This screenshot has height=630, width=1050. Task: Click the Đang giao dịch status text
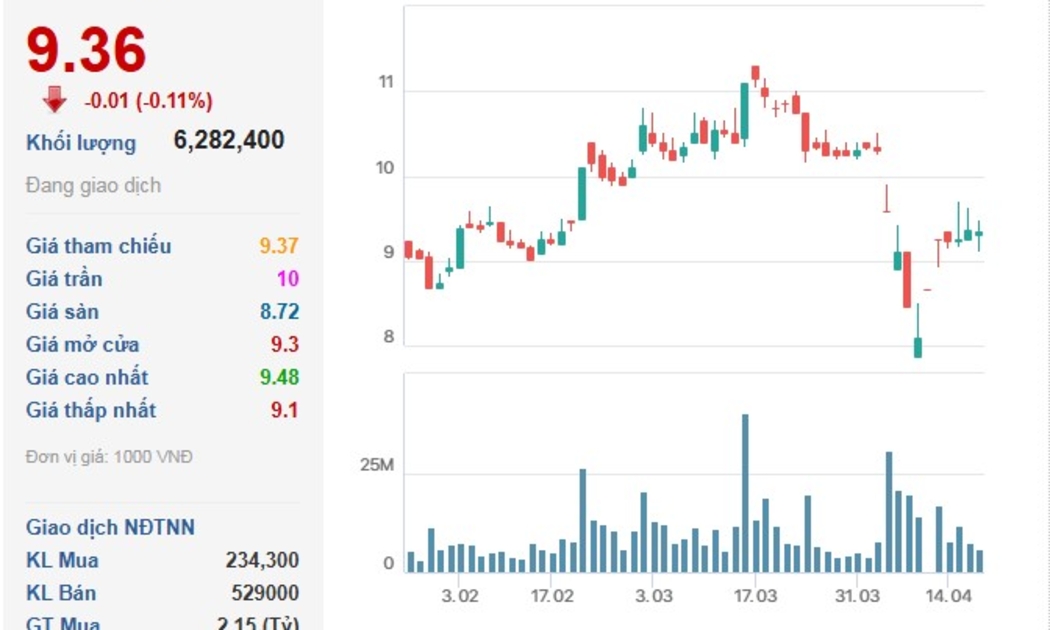tap(93, 186)
